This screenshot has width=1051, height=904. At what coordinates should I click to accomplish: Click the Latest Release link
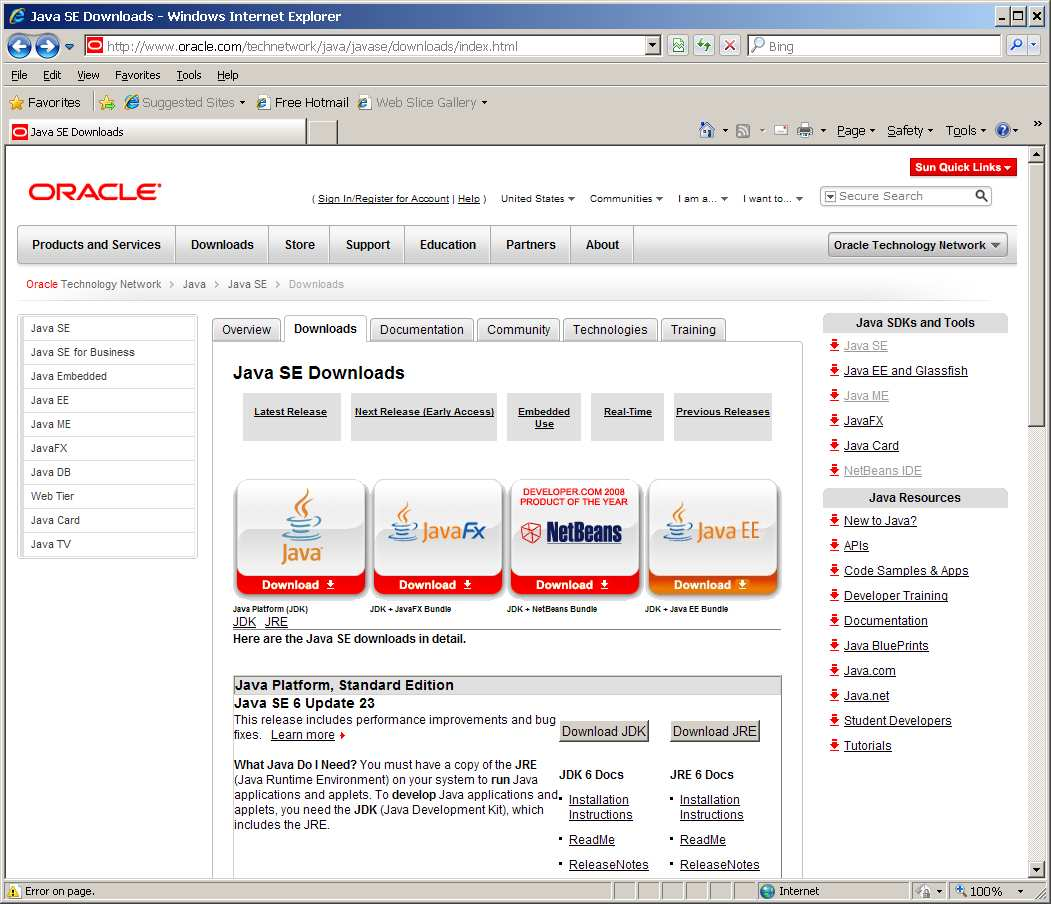click(290, 411)
